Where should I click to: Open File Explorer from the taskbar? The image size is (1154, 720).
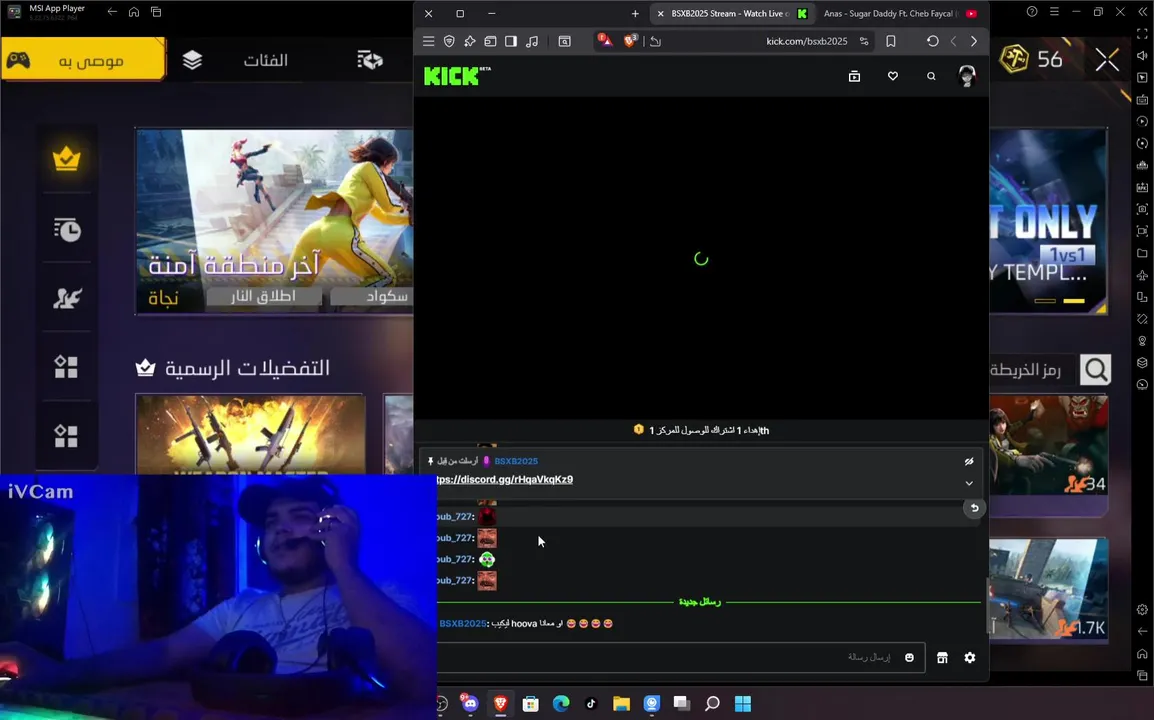point(621,704)
